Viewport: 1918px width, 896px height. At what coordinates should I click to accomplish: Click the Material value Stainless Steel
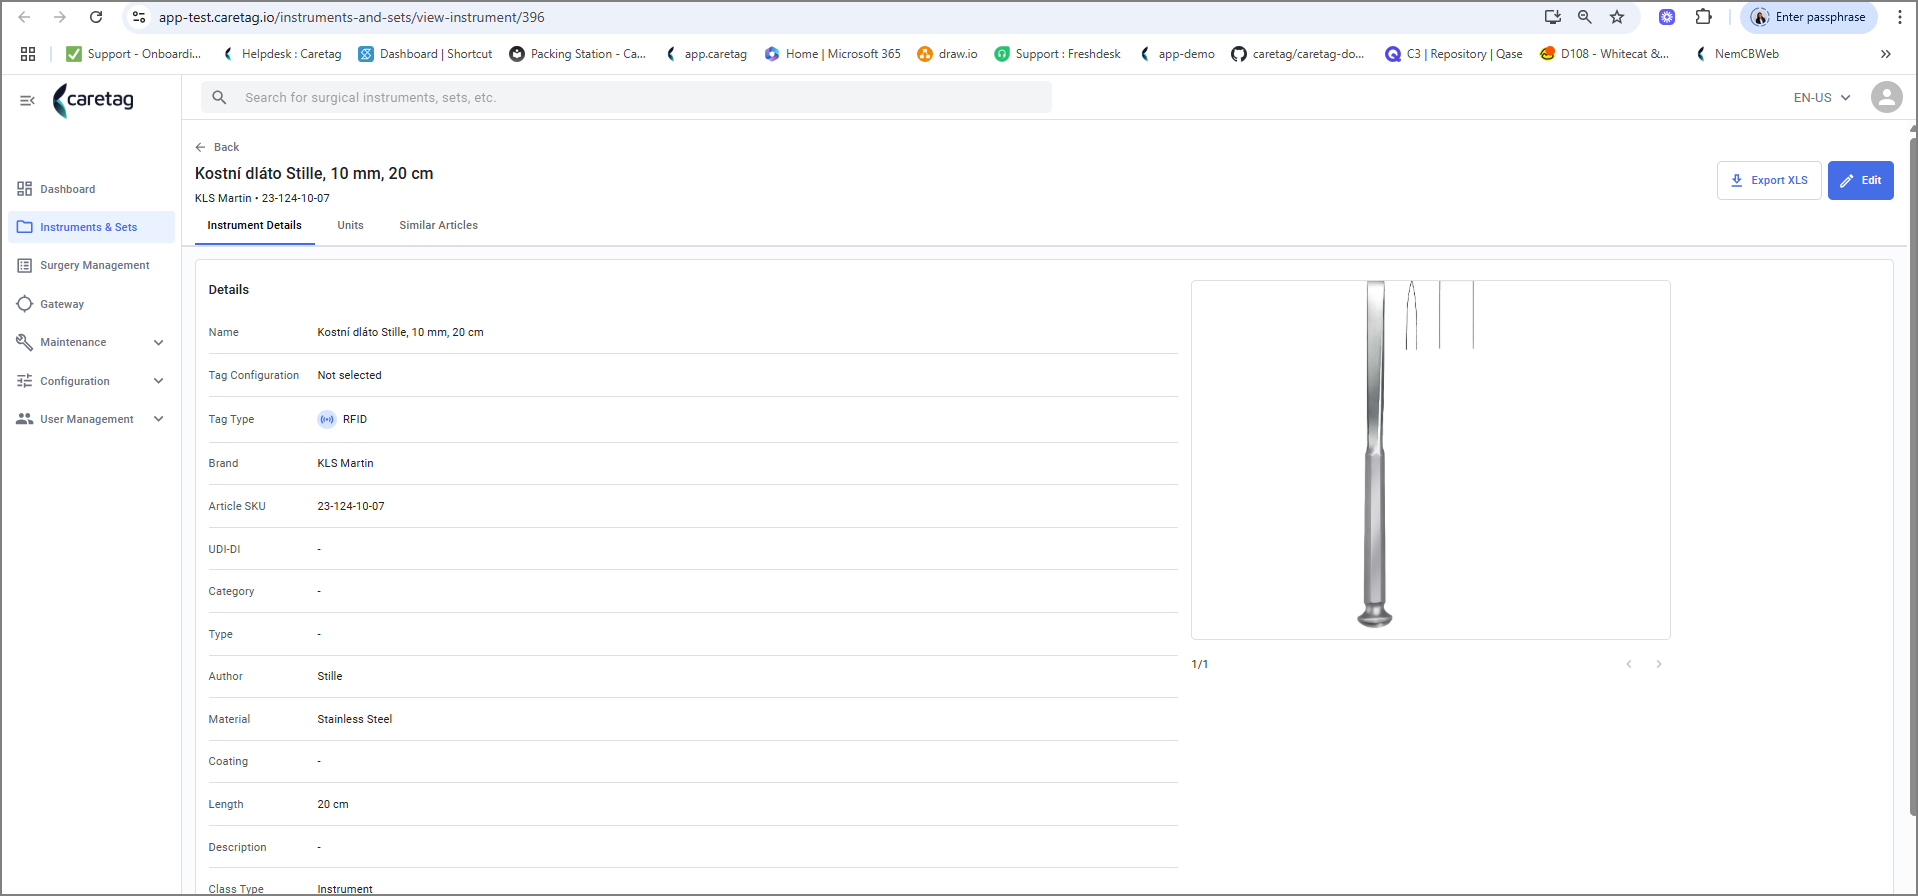click(x=355, y=719)
